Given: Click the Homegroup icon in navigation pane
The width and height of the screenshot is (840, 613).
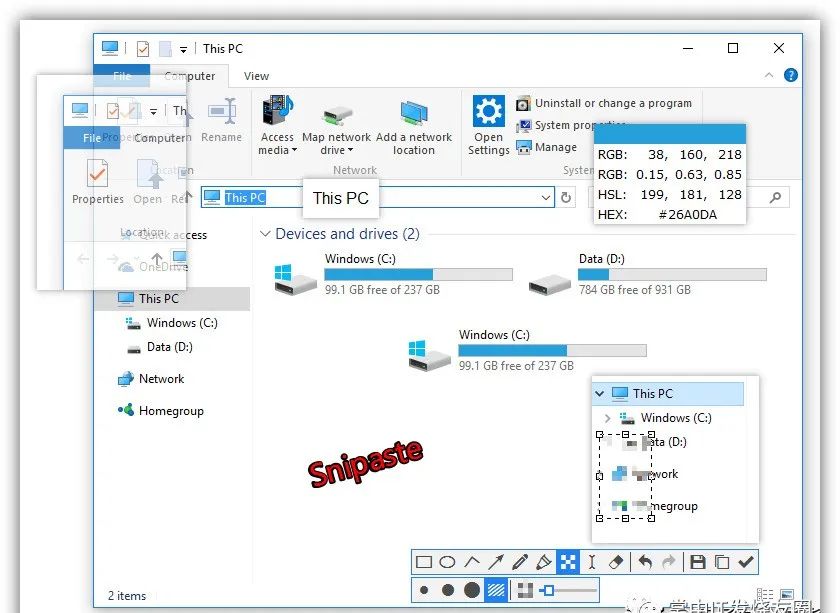Looking at the screenshot, I should pyautogui.click(x=126, y=410).
